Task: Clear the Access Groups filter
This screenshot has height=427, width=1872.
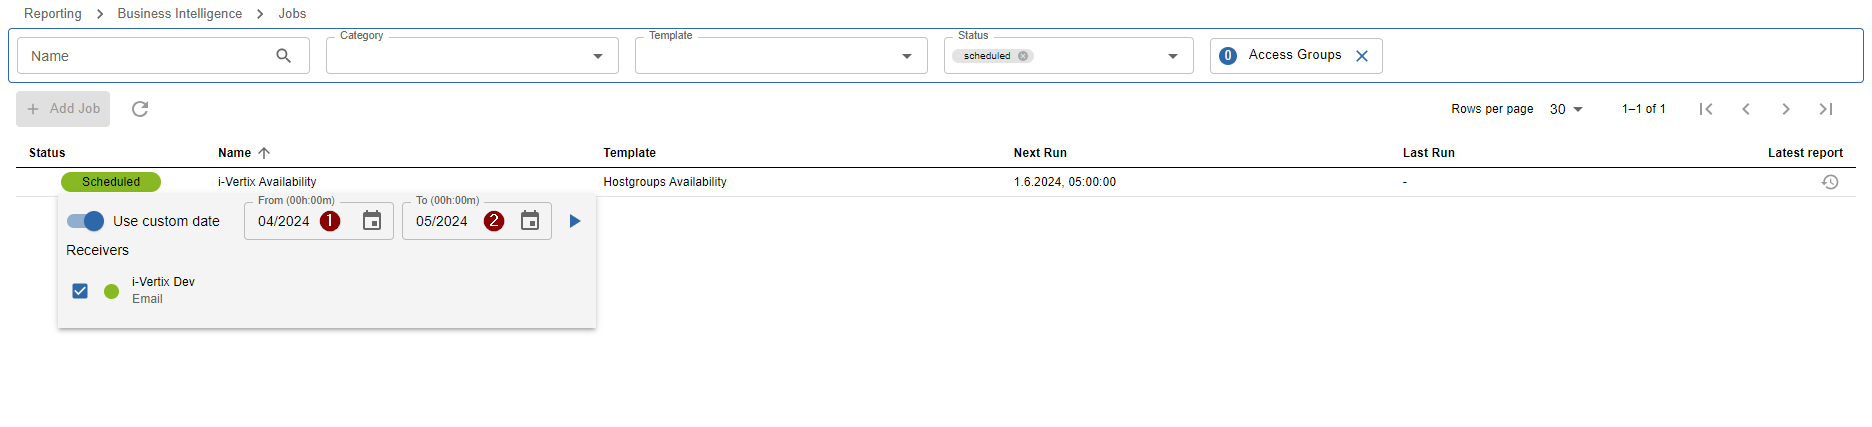Action: pyautogui.click(x=1362, y=56)
